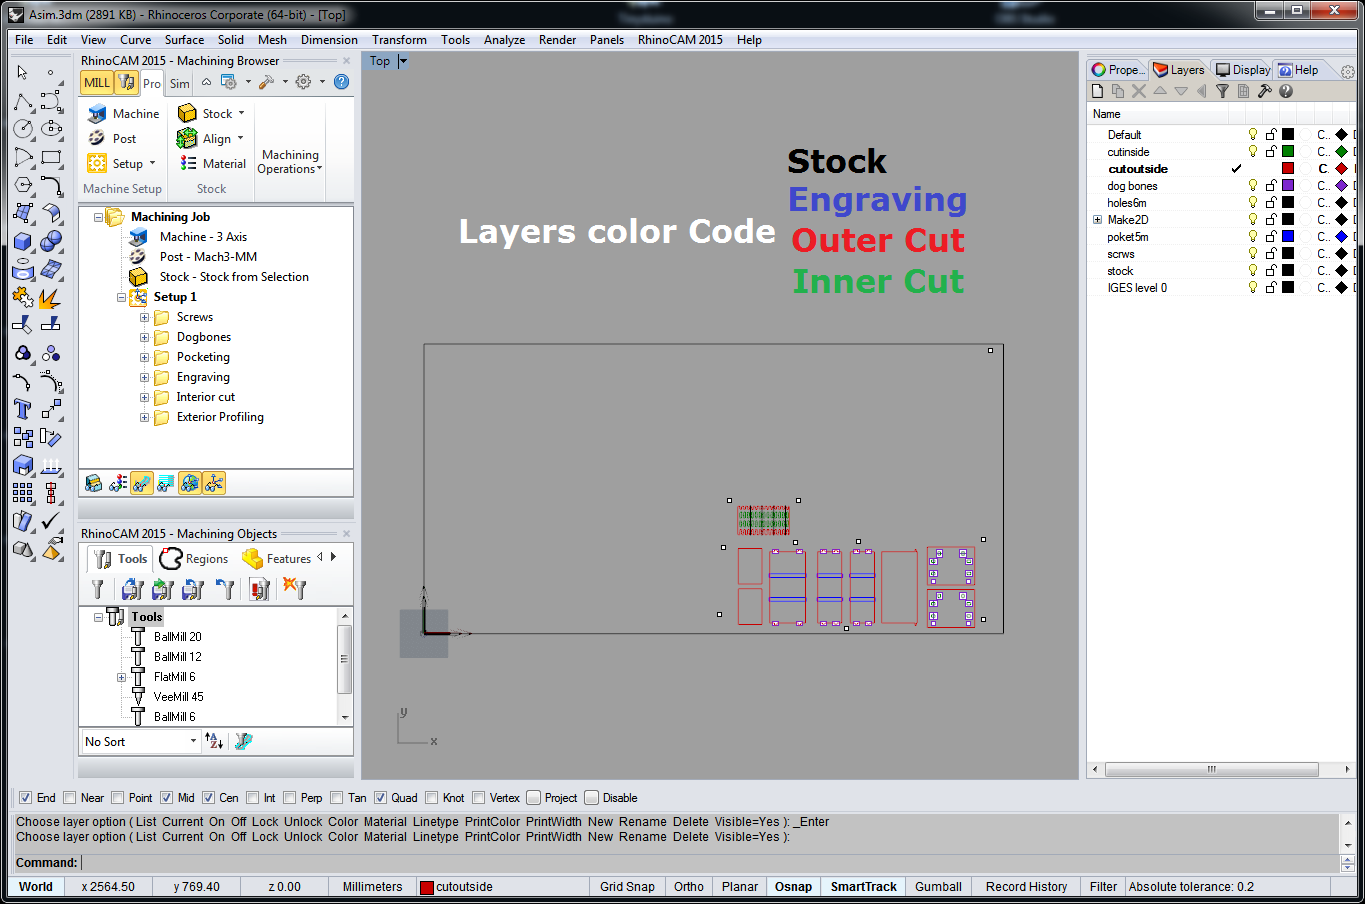Click the last icon in Machining Browser bottom toolbar
The image size is (1365, 904).
pyautogui.click(x=214, y=484)
